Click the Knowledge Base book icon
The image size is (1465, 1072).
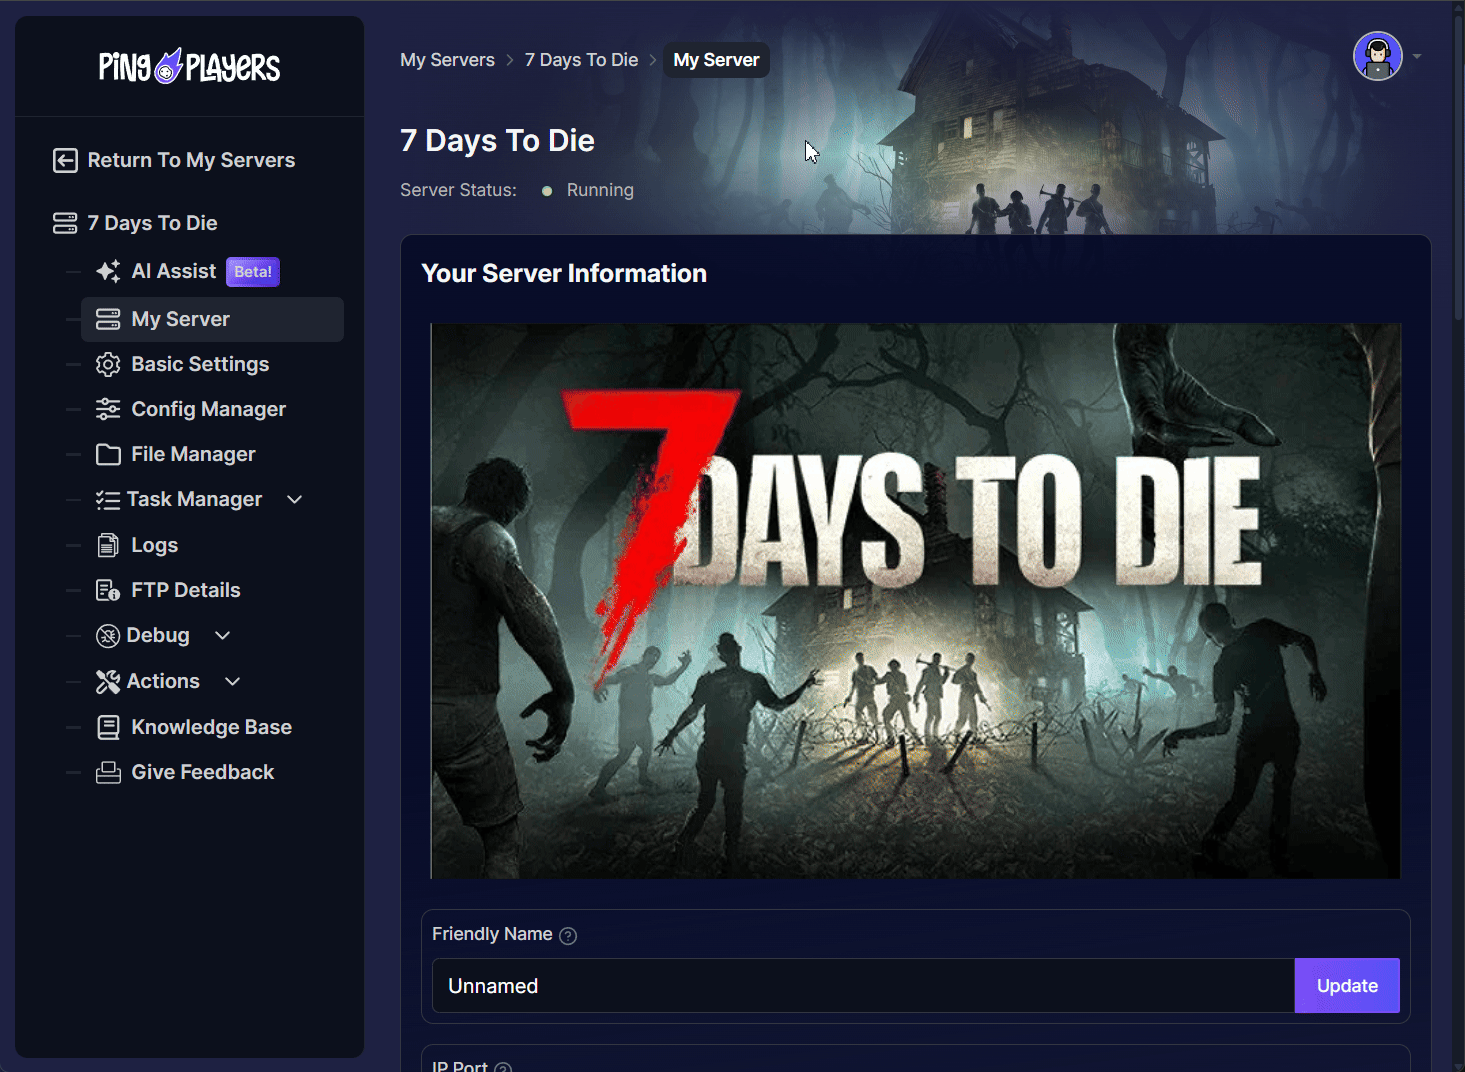click(108, 727)
